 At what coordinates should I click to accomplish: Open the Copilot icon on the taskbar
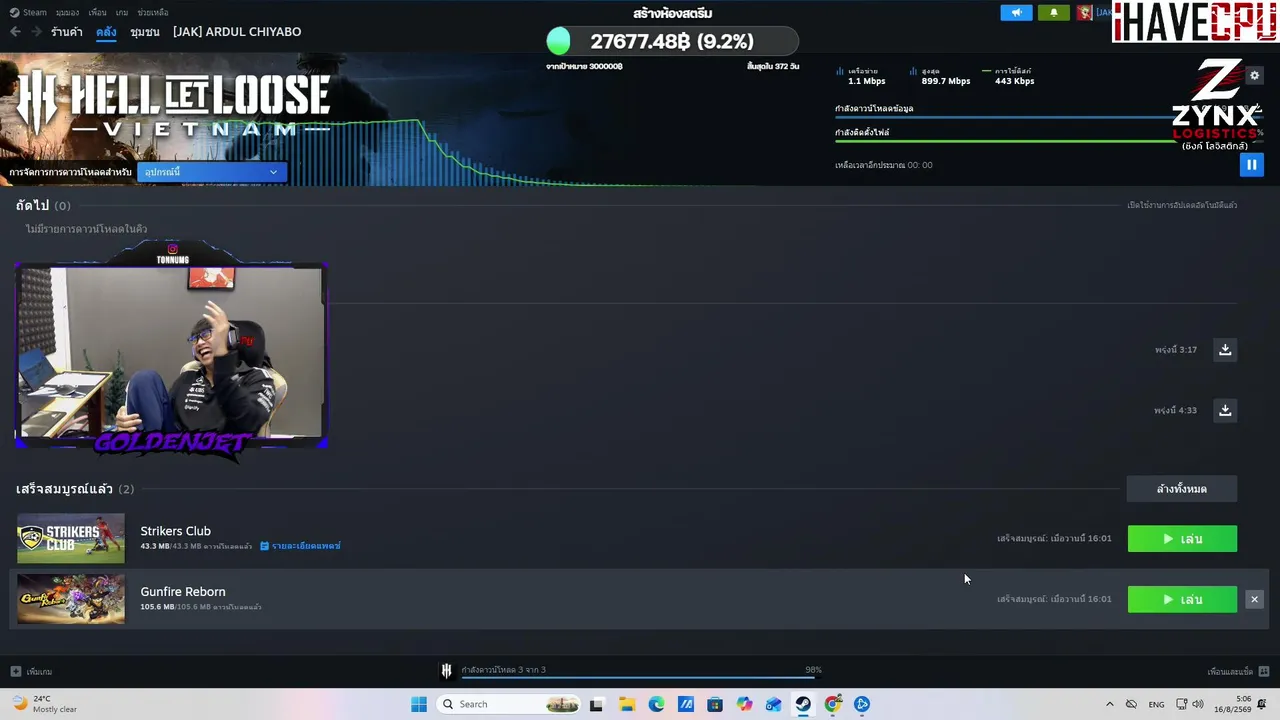pos(744,704)
